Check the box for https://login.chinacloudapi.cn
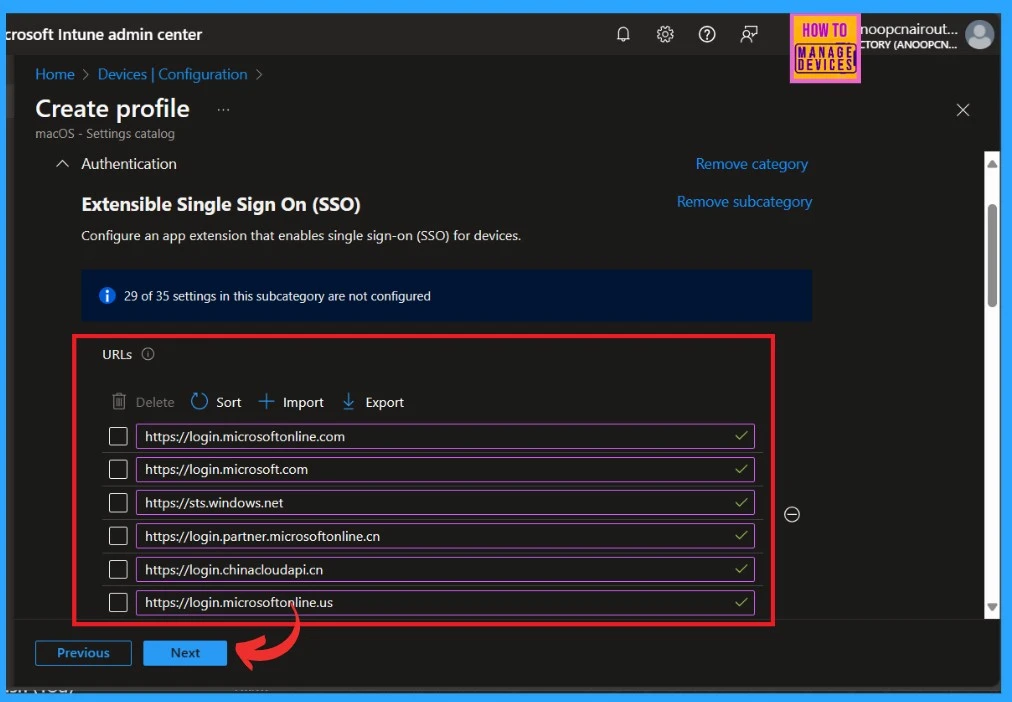The height and width of the screenshot is (702, 1012). click(118, 569)
